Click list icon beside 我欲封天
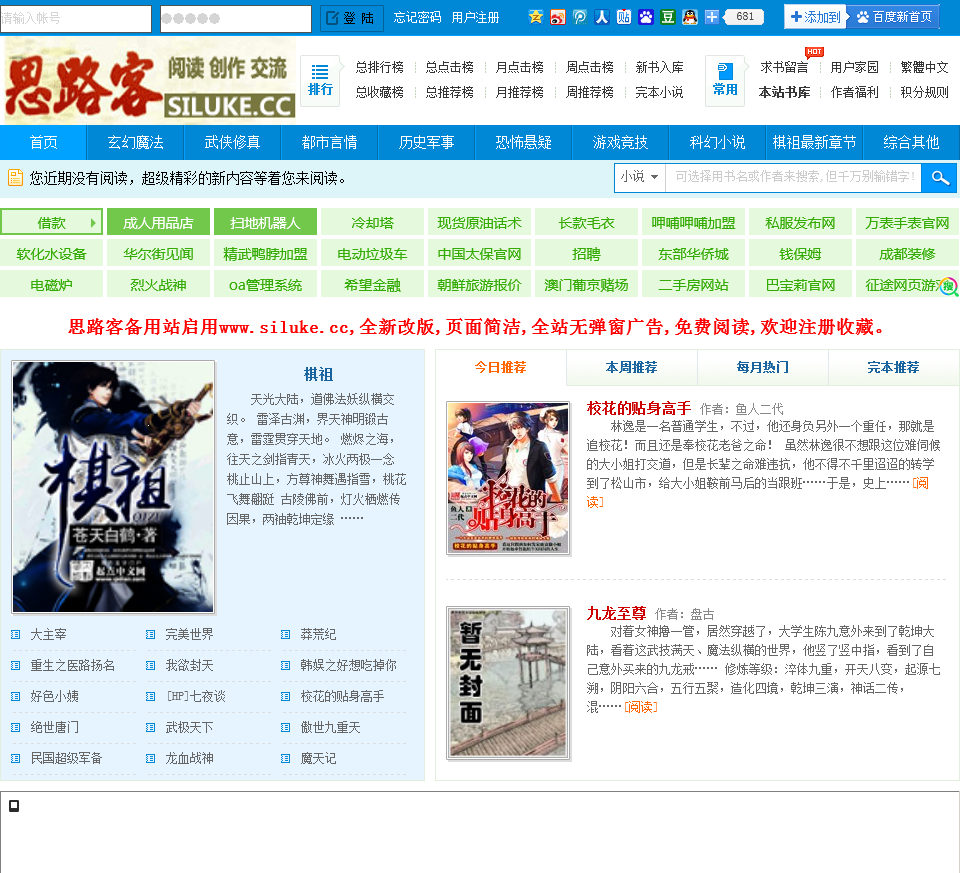Screen dimensions: 960x873 click(151, 665)
